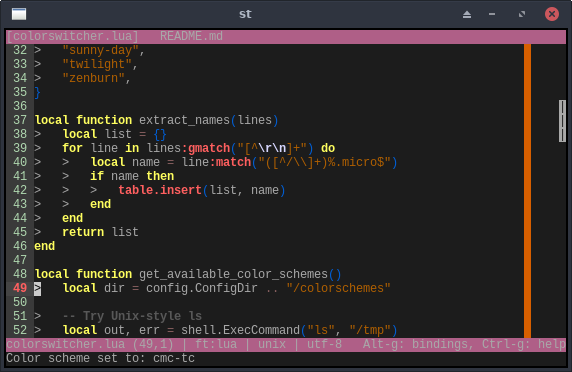Minimize the st terminal window
Screen dimensions: 572x372
[x=492, y=14]
